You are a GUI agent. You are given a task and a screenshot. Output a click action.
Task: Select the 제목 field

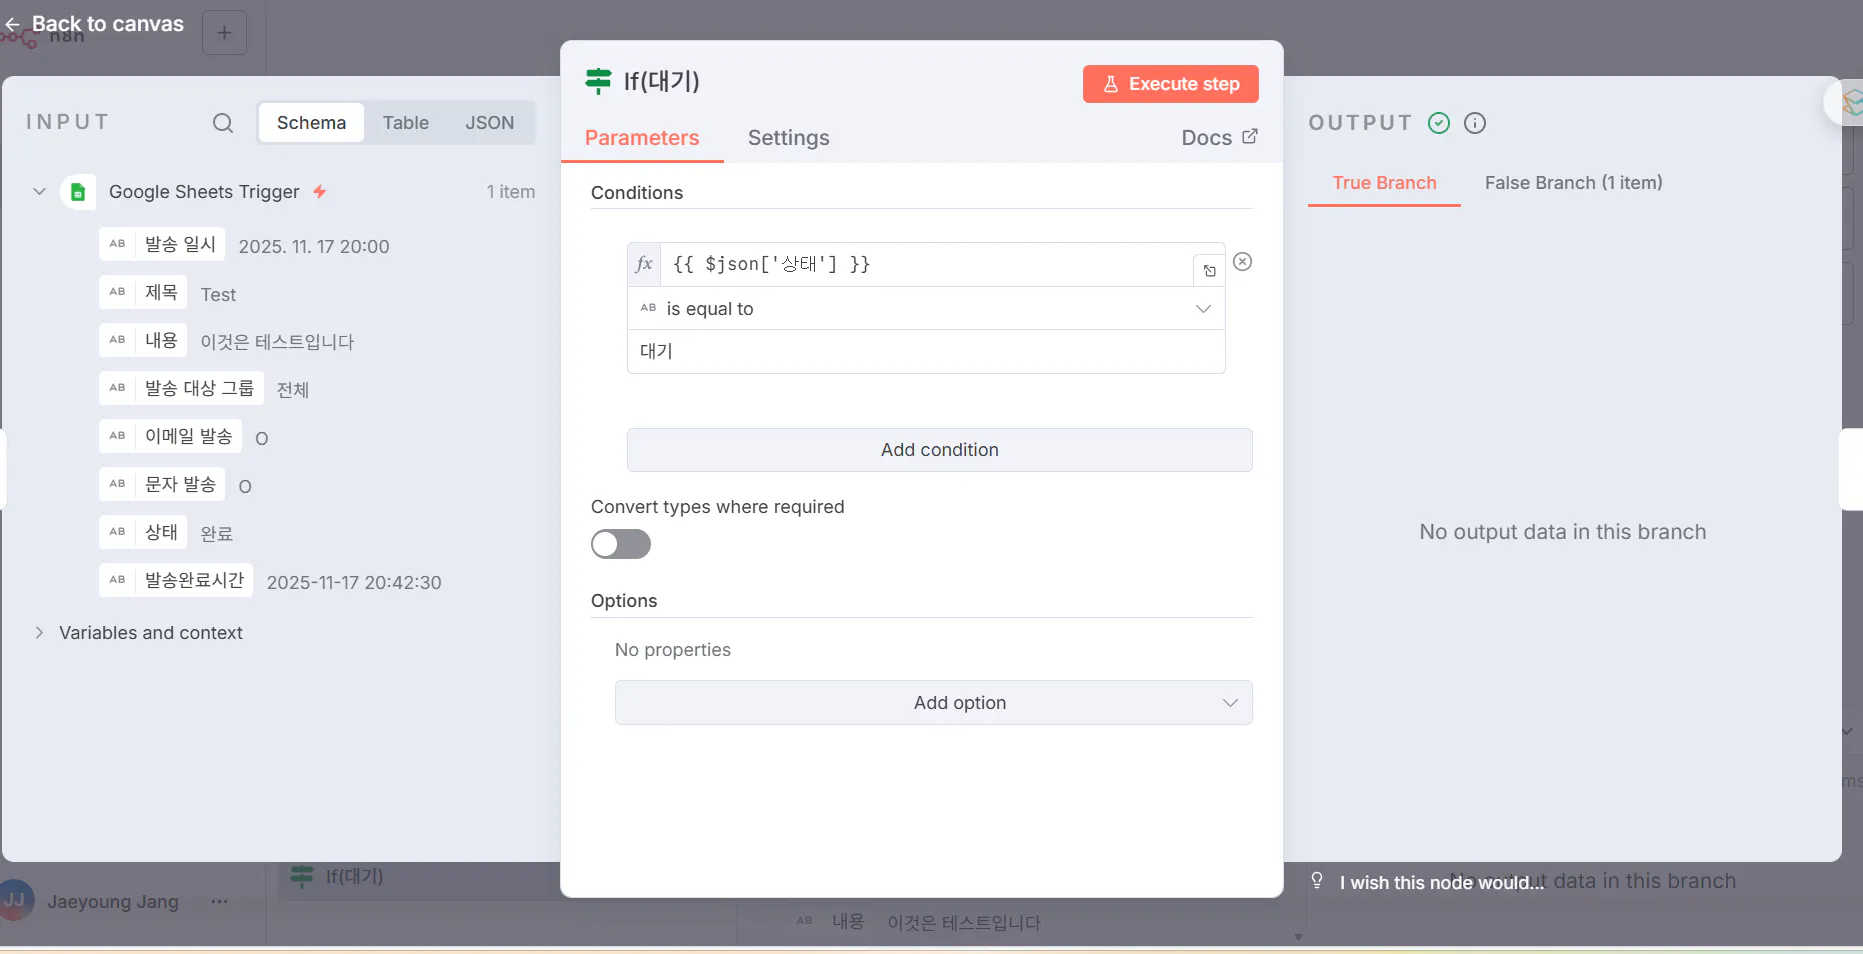pyautogui.click(x=143, y=292)
